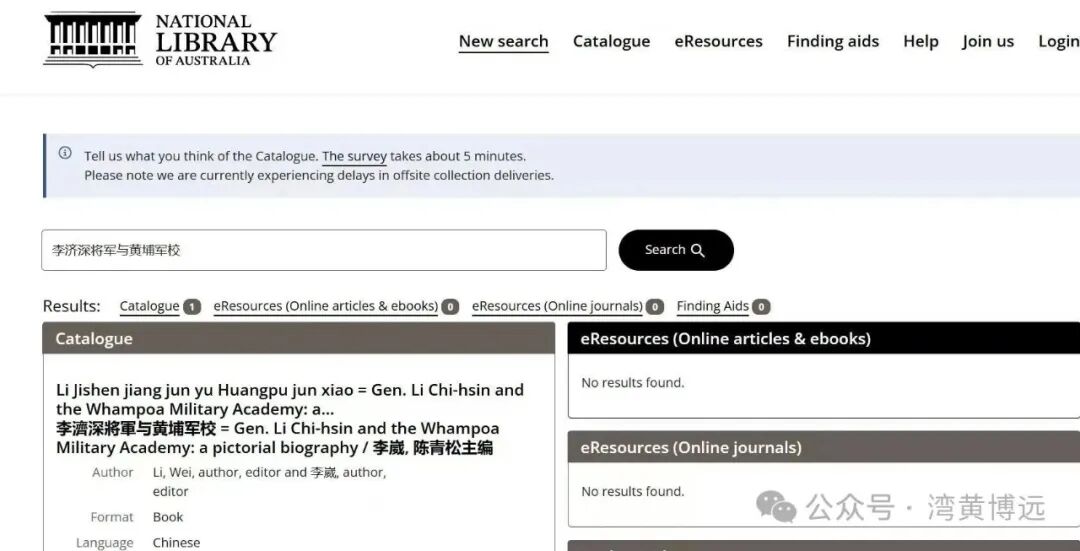The width and height of the screenshot is (1080, 551).
Task: Go to the Join us page
Action: click(x=988, y=41)
